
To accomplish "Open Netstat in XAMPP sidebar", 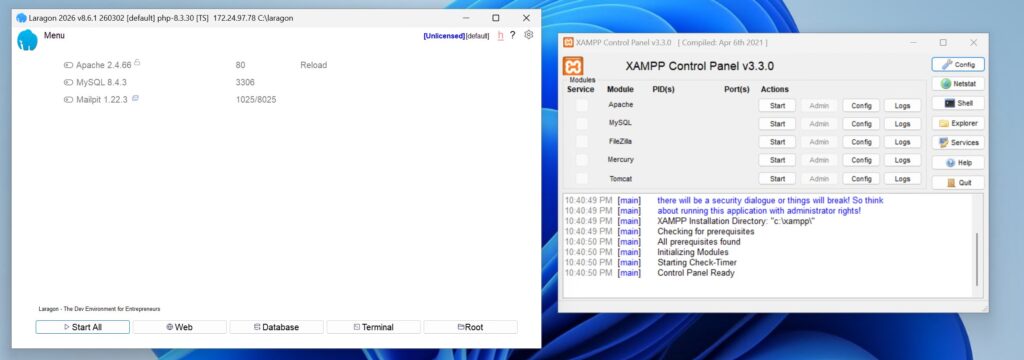I will (958, 84).
